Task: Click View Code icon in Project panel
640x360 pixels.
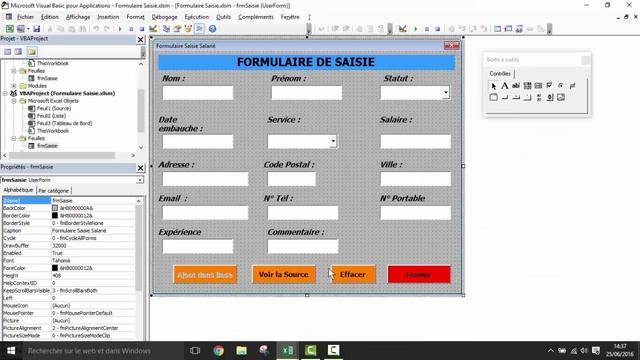Action: (x=7, y=51)
